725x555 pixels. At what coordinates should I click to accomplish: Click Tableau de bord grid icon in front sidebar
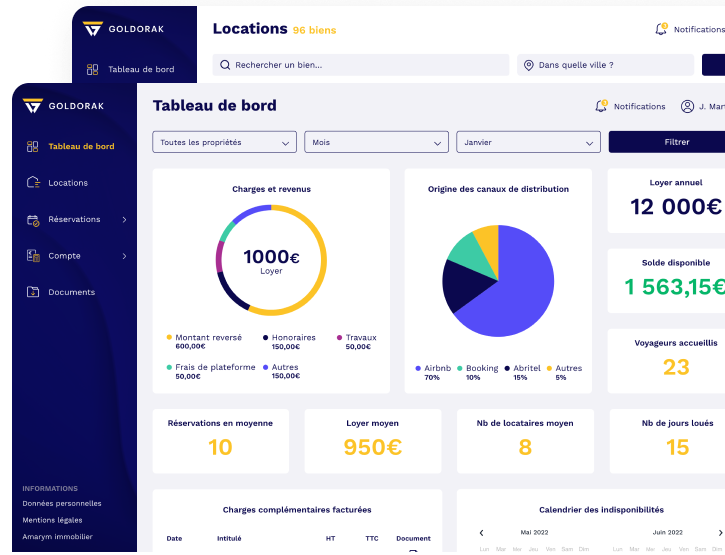point(32,147)
